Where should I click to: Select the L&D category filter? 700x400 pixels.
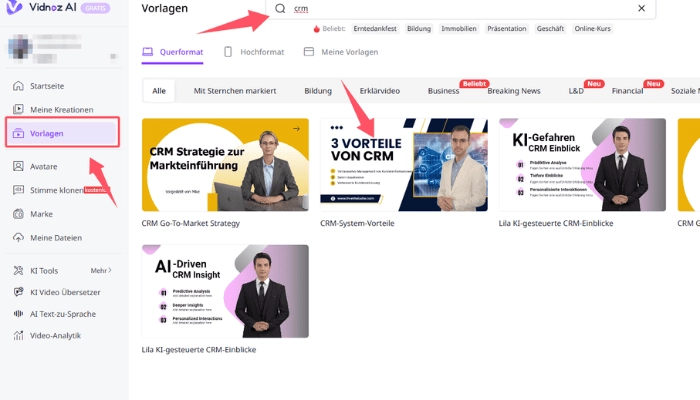pyautogui.click(x=576, y=91)
